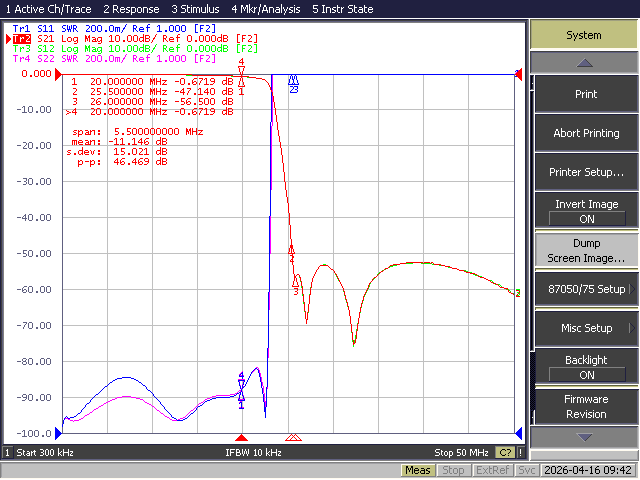Click the Start 300 kHz field
640x480 pixels.
(x=45, y=453)
